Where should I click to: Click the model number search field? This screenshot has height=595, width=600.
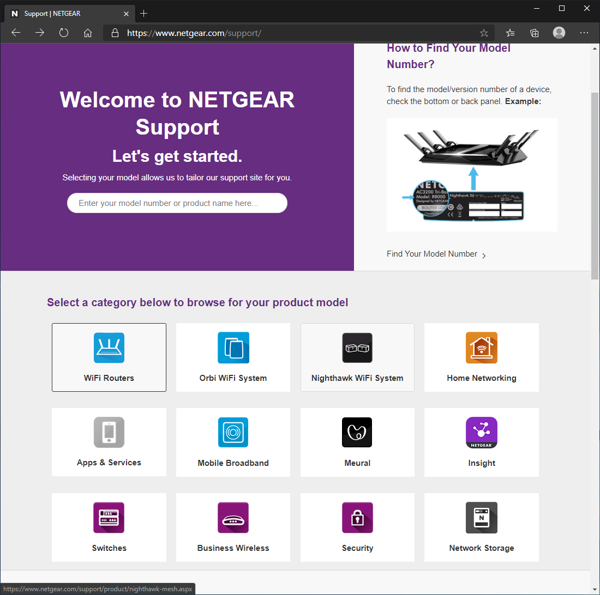pyautogui.click(x=177, y=203)
